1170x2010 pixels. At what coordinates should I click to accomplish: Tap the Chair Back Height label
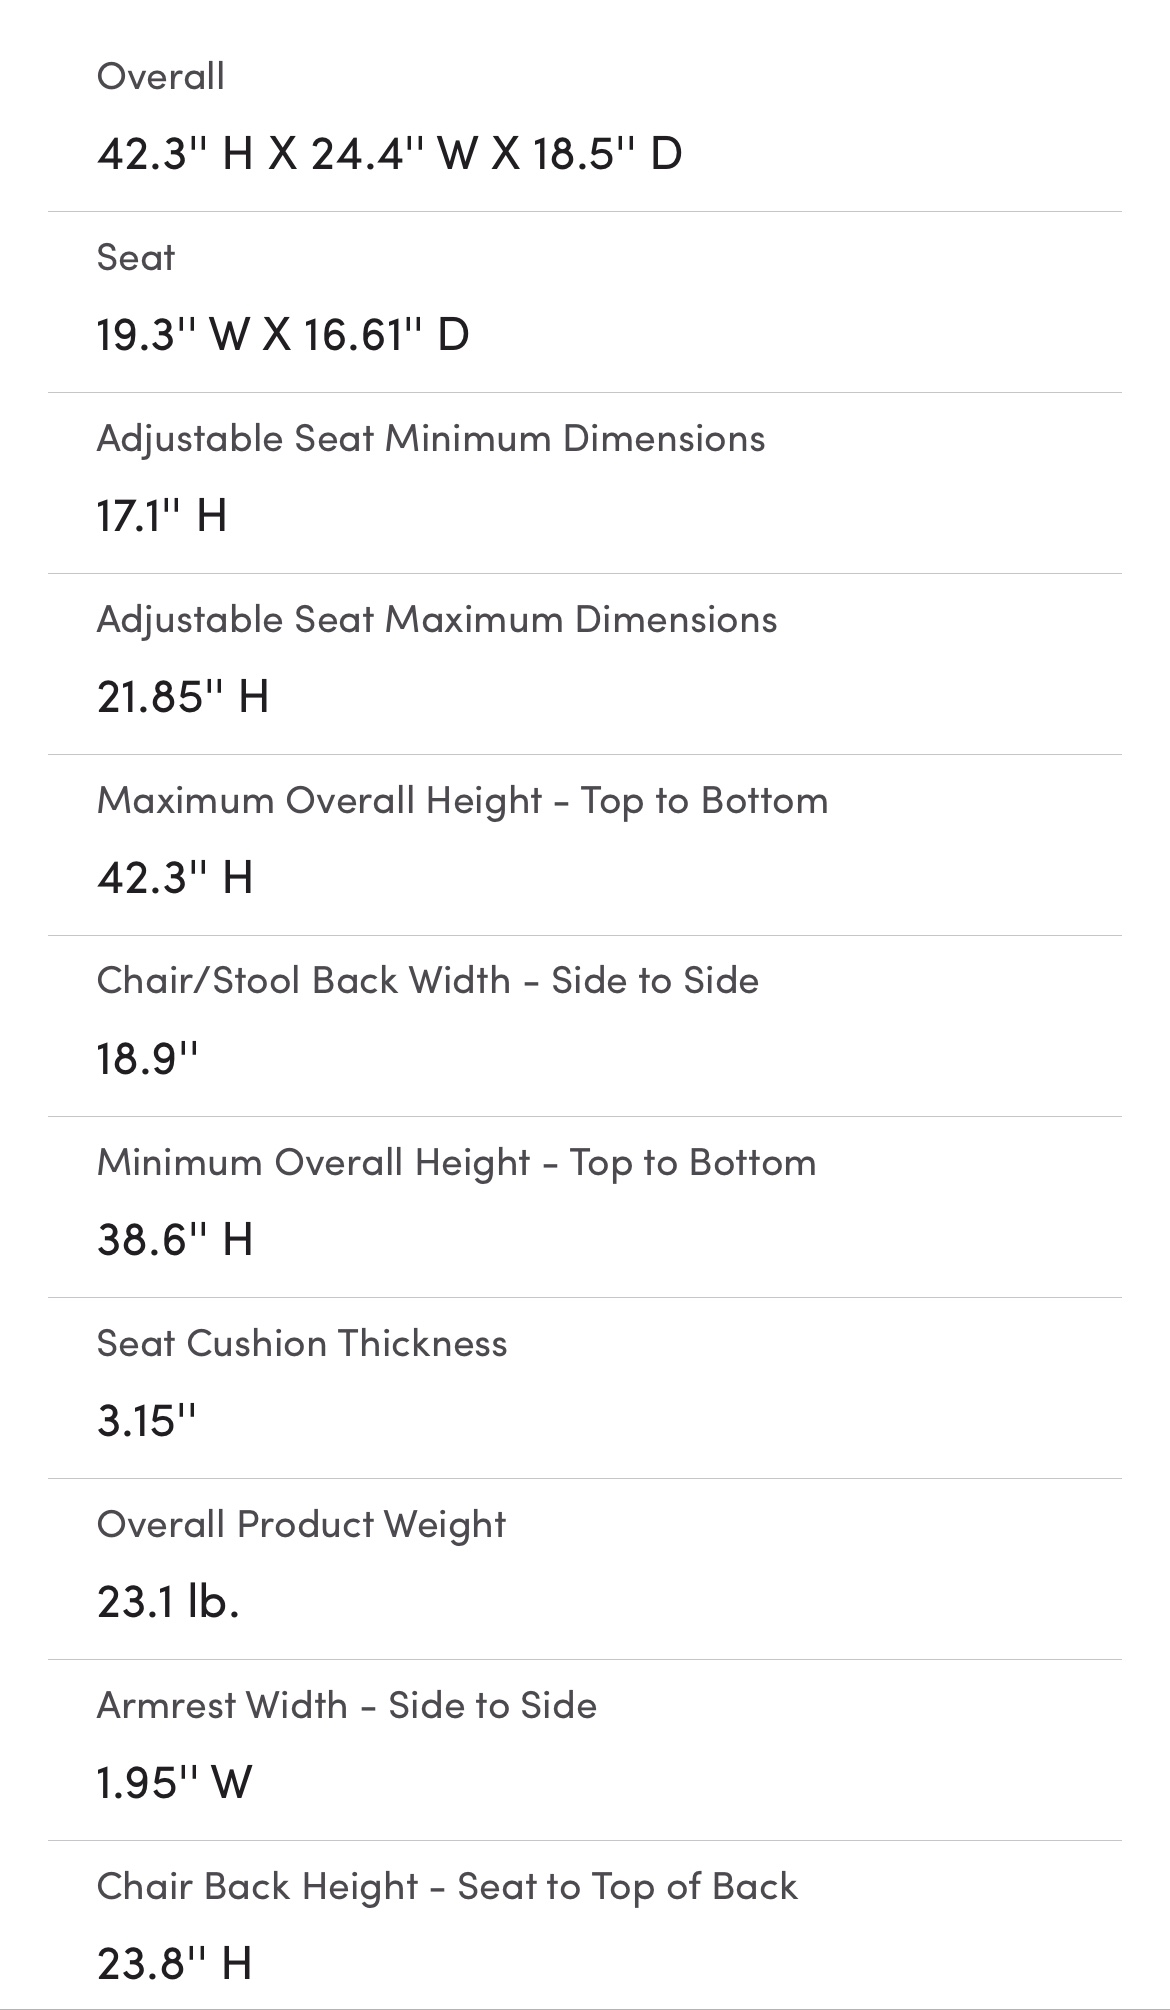(447, 1887)
